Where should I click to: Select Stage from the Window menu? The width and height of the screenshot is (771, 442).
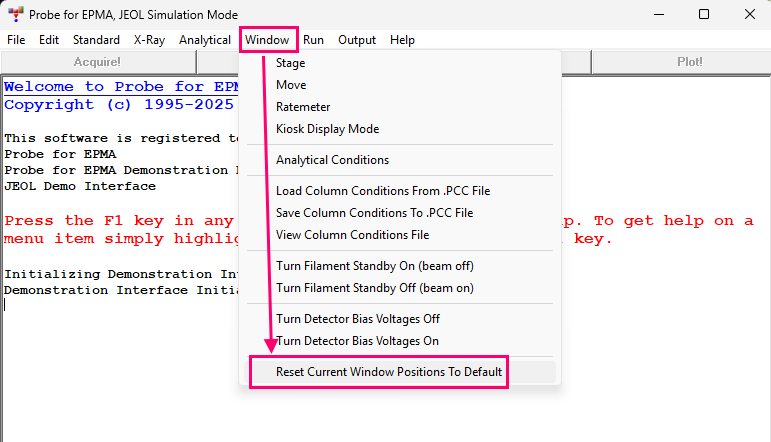[x=291, y=63]
